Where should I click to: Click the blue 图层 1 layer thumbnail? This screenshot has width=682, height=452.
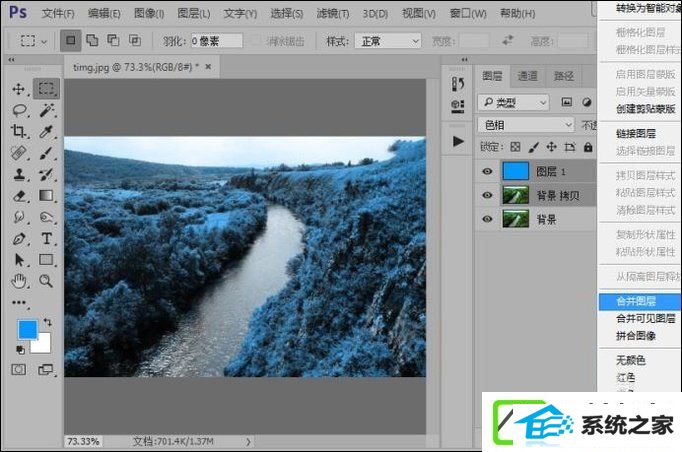coord(516,171)
